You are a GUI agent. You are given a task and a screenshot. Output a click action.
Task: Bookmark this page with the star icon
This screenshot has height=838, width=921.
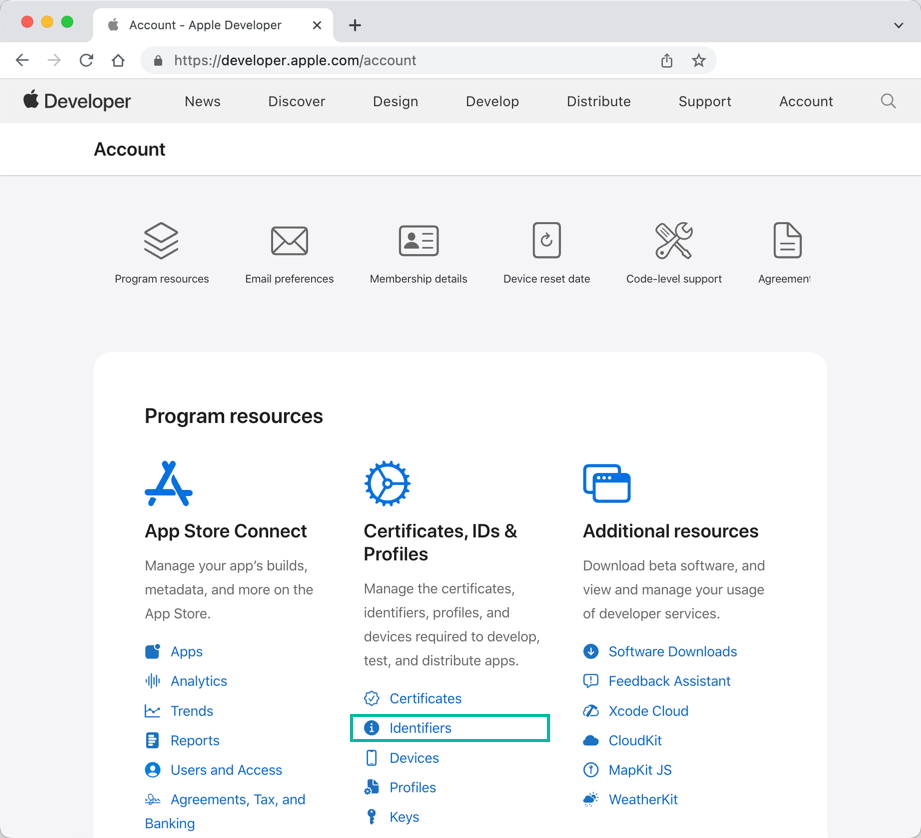click(x=699, y=60)
